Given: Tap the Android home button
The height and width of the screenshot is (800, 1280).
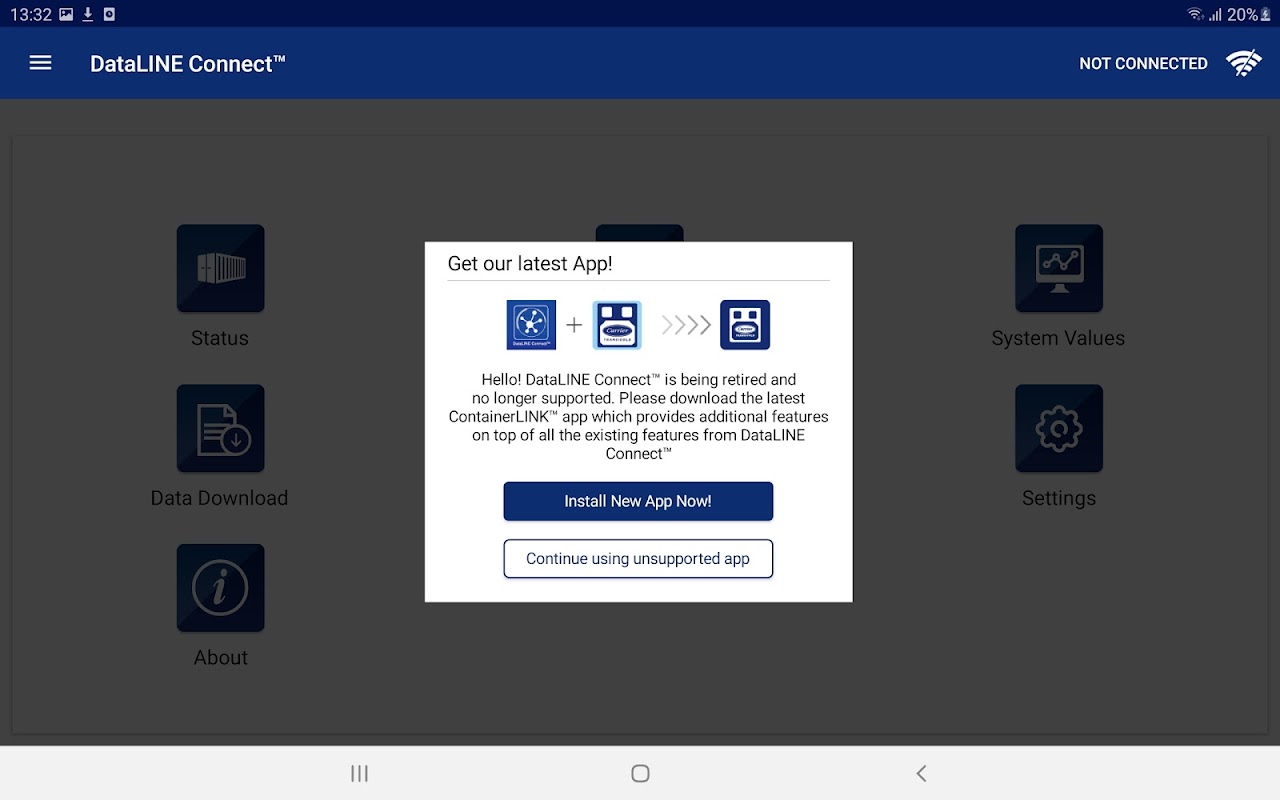Looking at the screenshot, I should point(641,773).
